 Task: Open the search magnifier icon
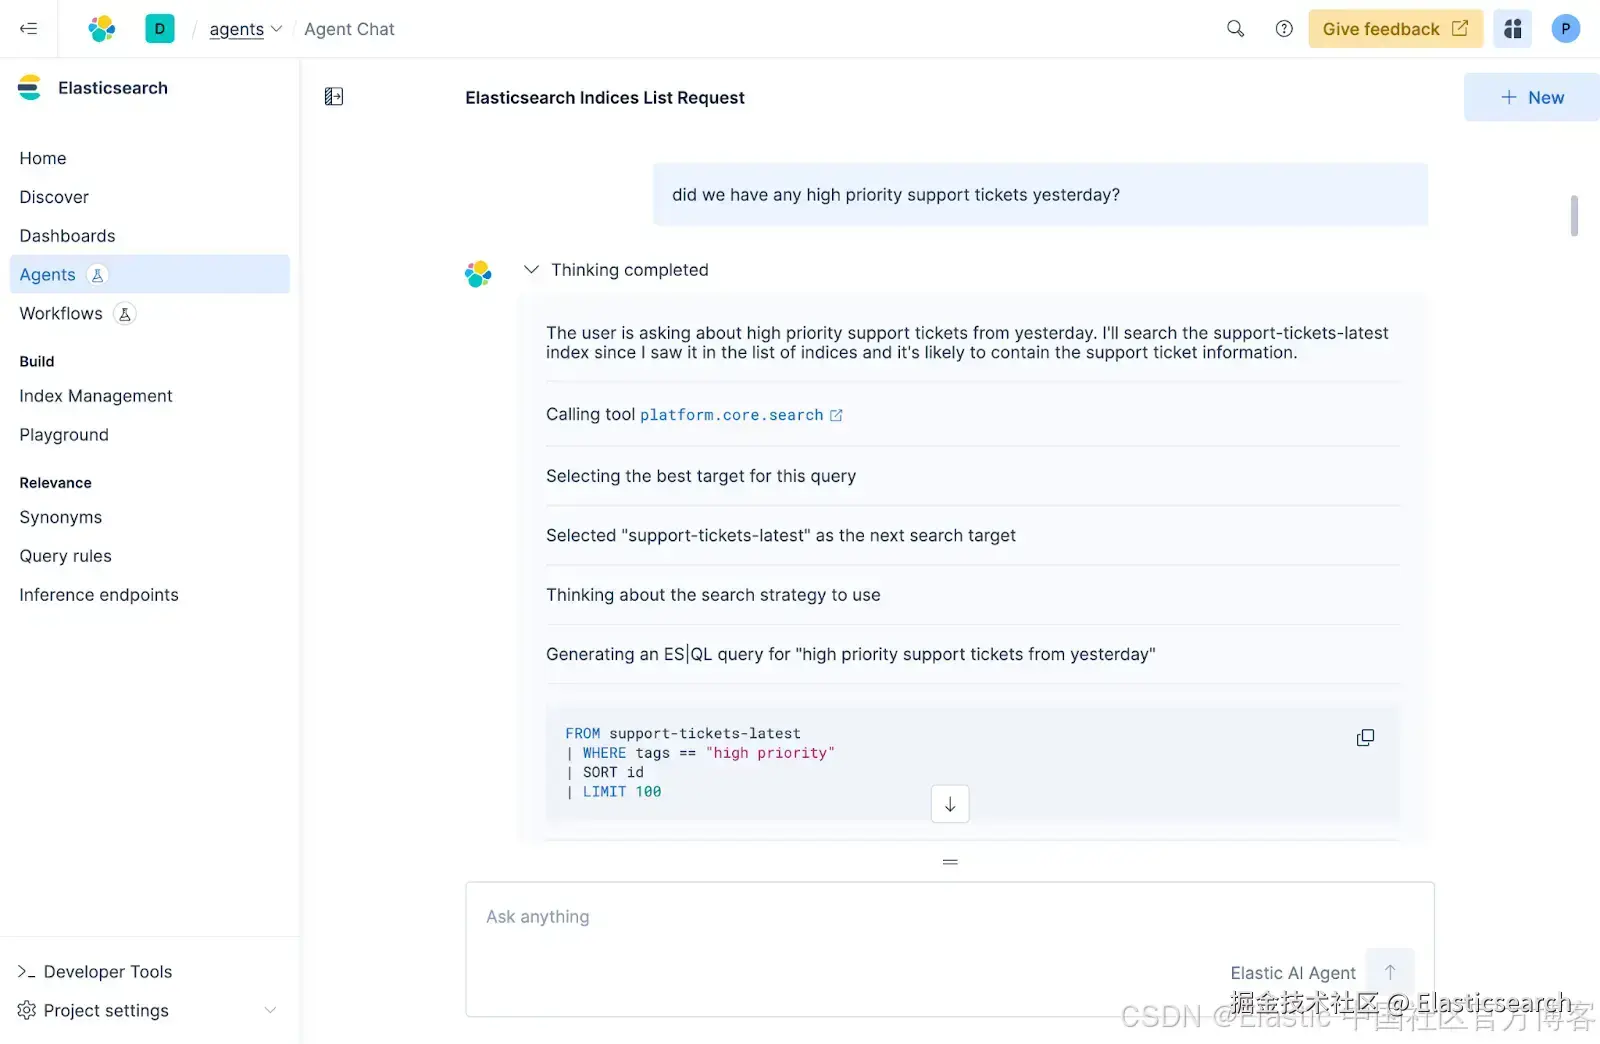pyautogui.click(x=1236, y=29)
